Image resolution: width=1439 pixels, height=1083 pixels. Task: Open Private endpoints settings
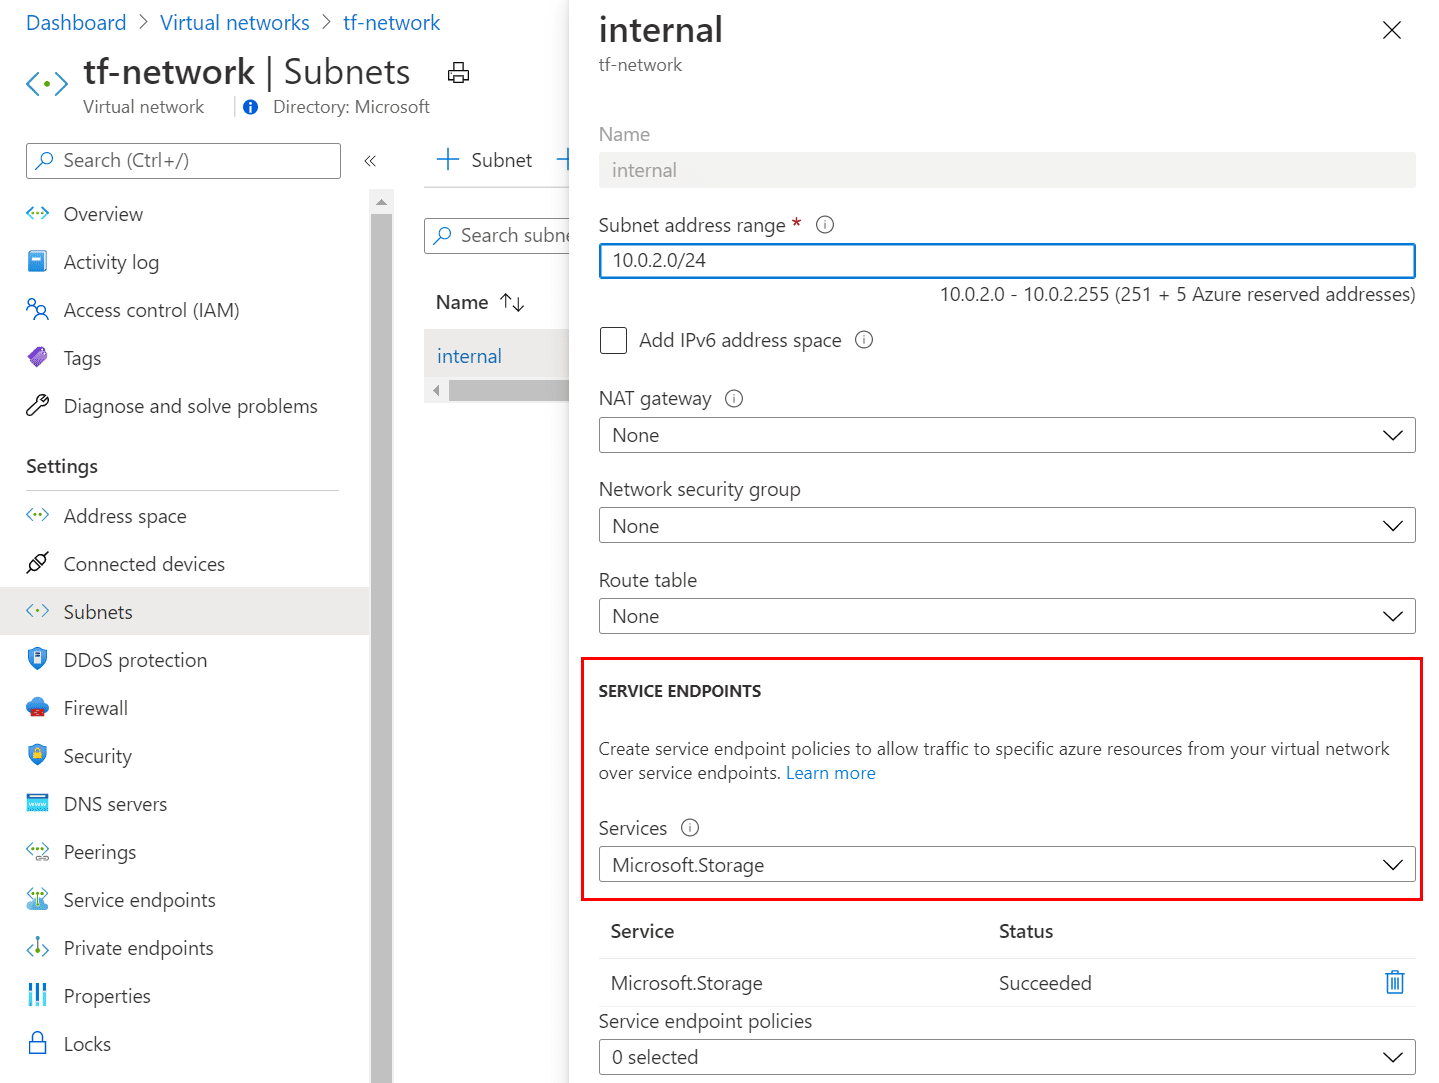point(138,947)
